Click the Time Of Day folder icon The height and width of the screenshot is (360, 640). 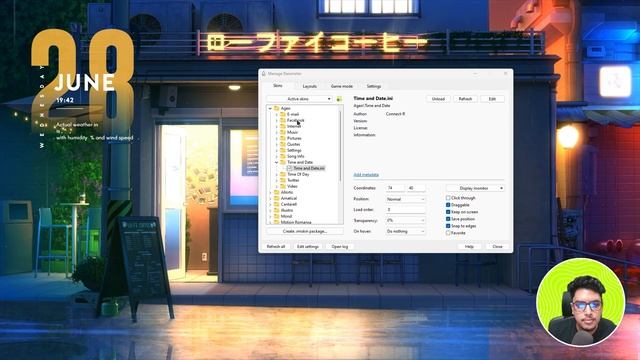[x=283, y=174]
